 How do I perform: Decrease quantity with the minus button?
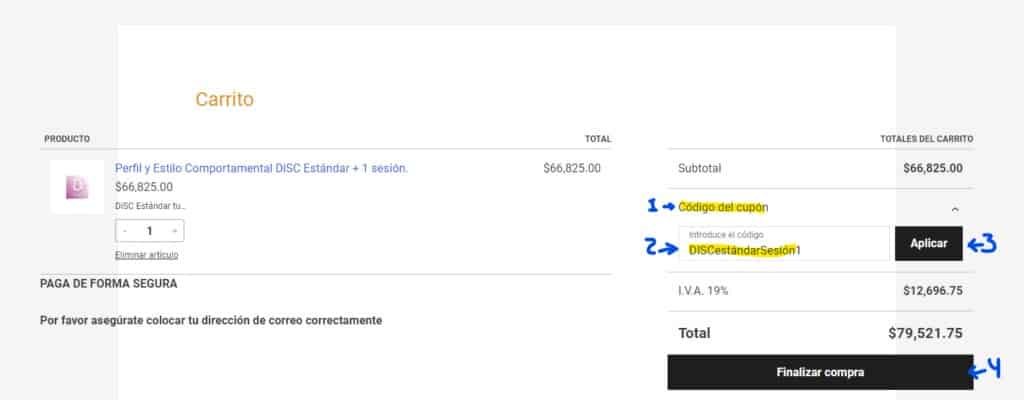[125, 231]
